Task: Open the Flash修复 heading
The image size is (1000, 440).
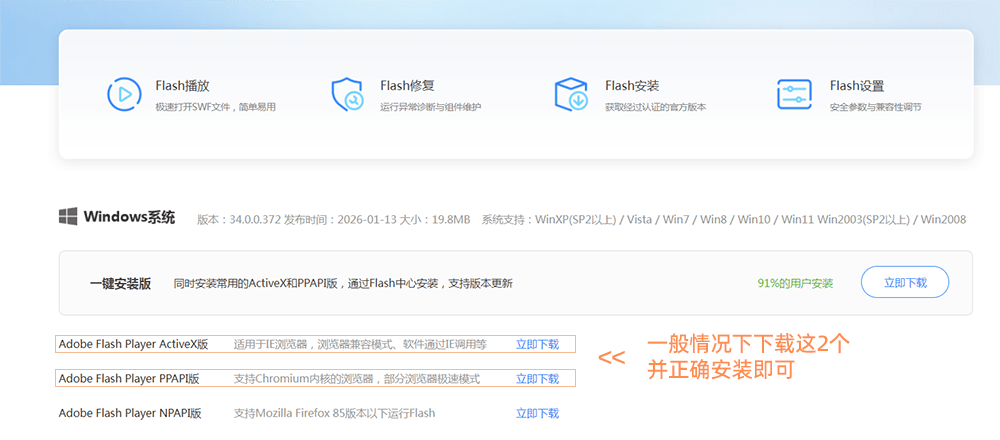Action: click(408, 86)
